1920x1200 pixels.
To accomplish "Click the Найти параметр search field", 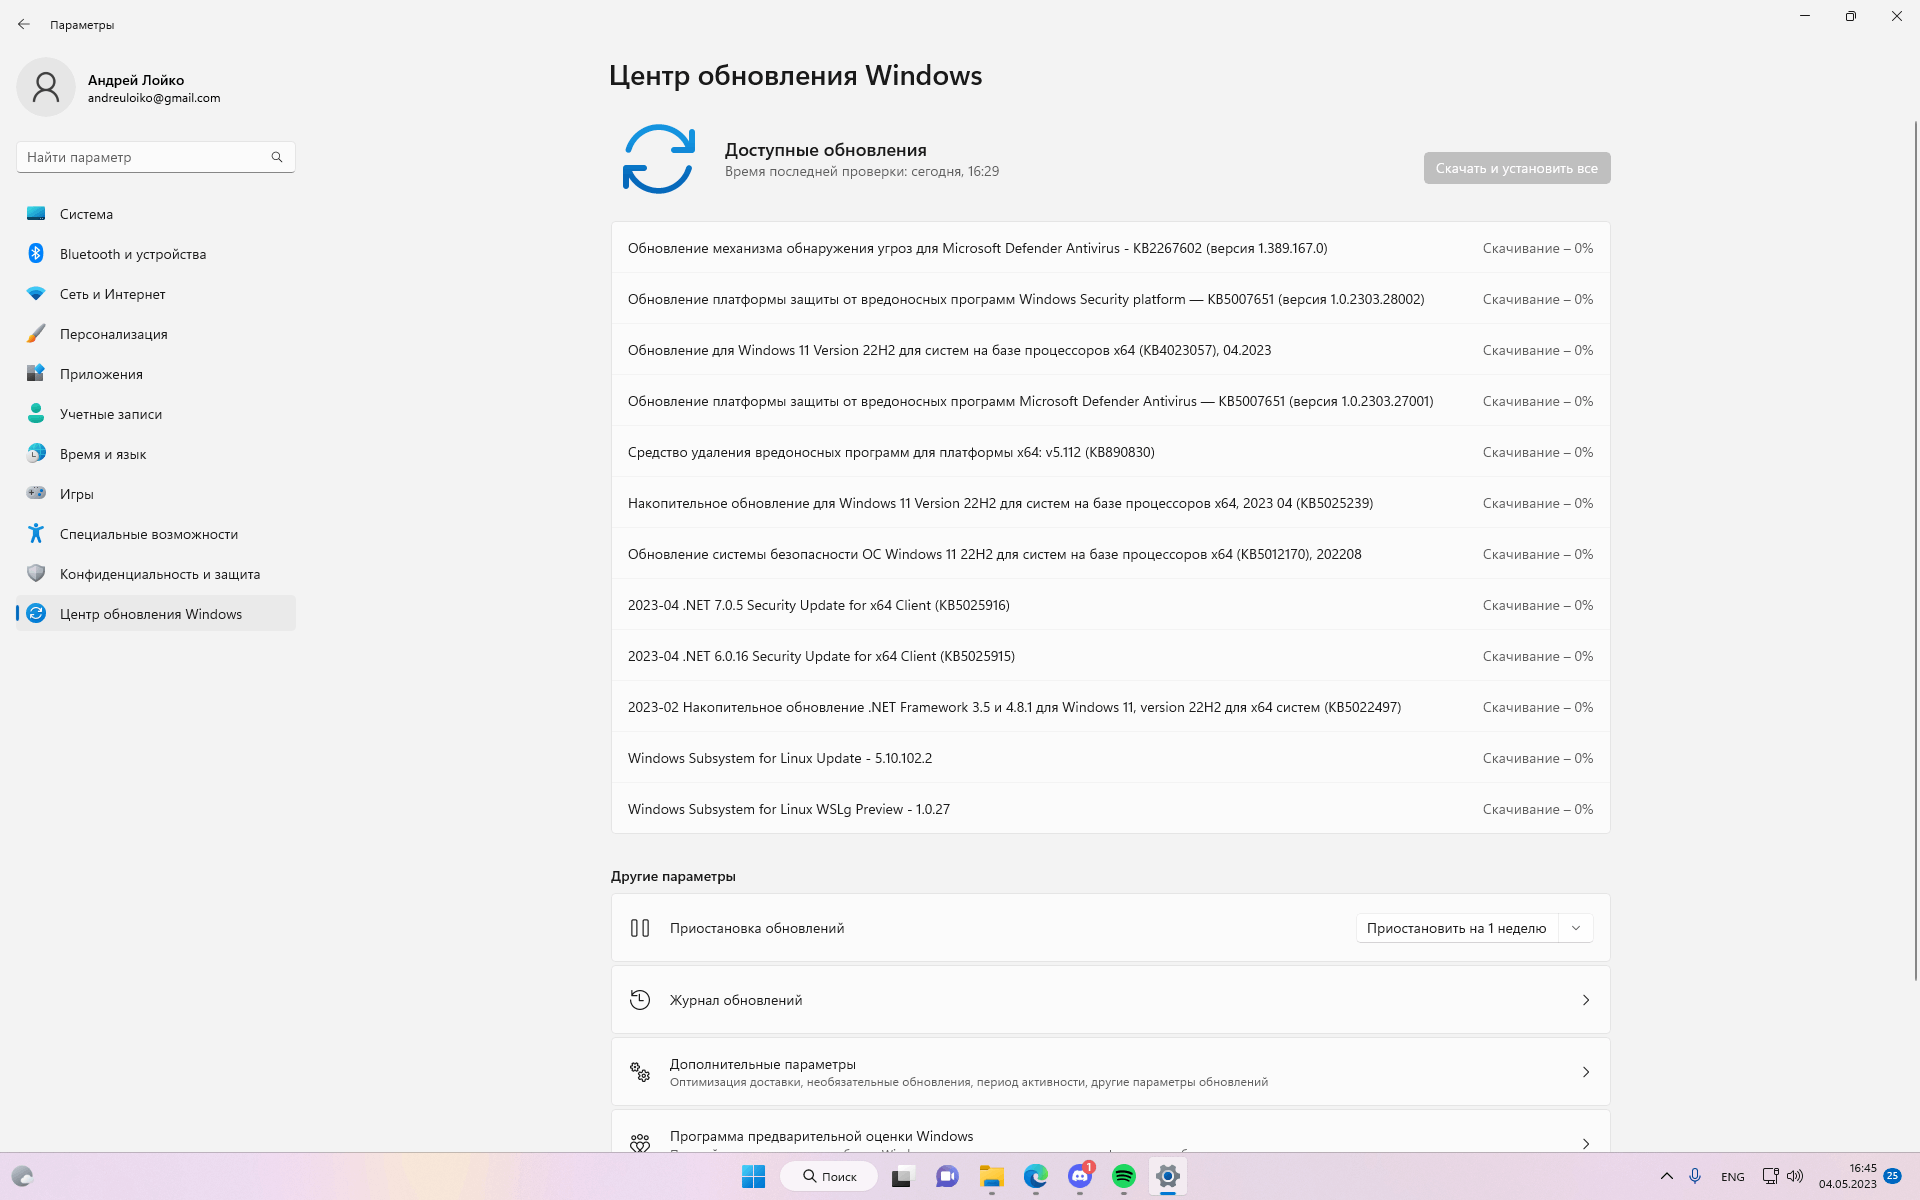I will click(x=156, y=157).
